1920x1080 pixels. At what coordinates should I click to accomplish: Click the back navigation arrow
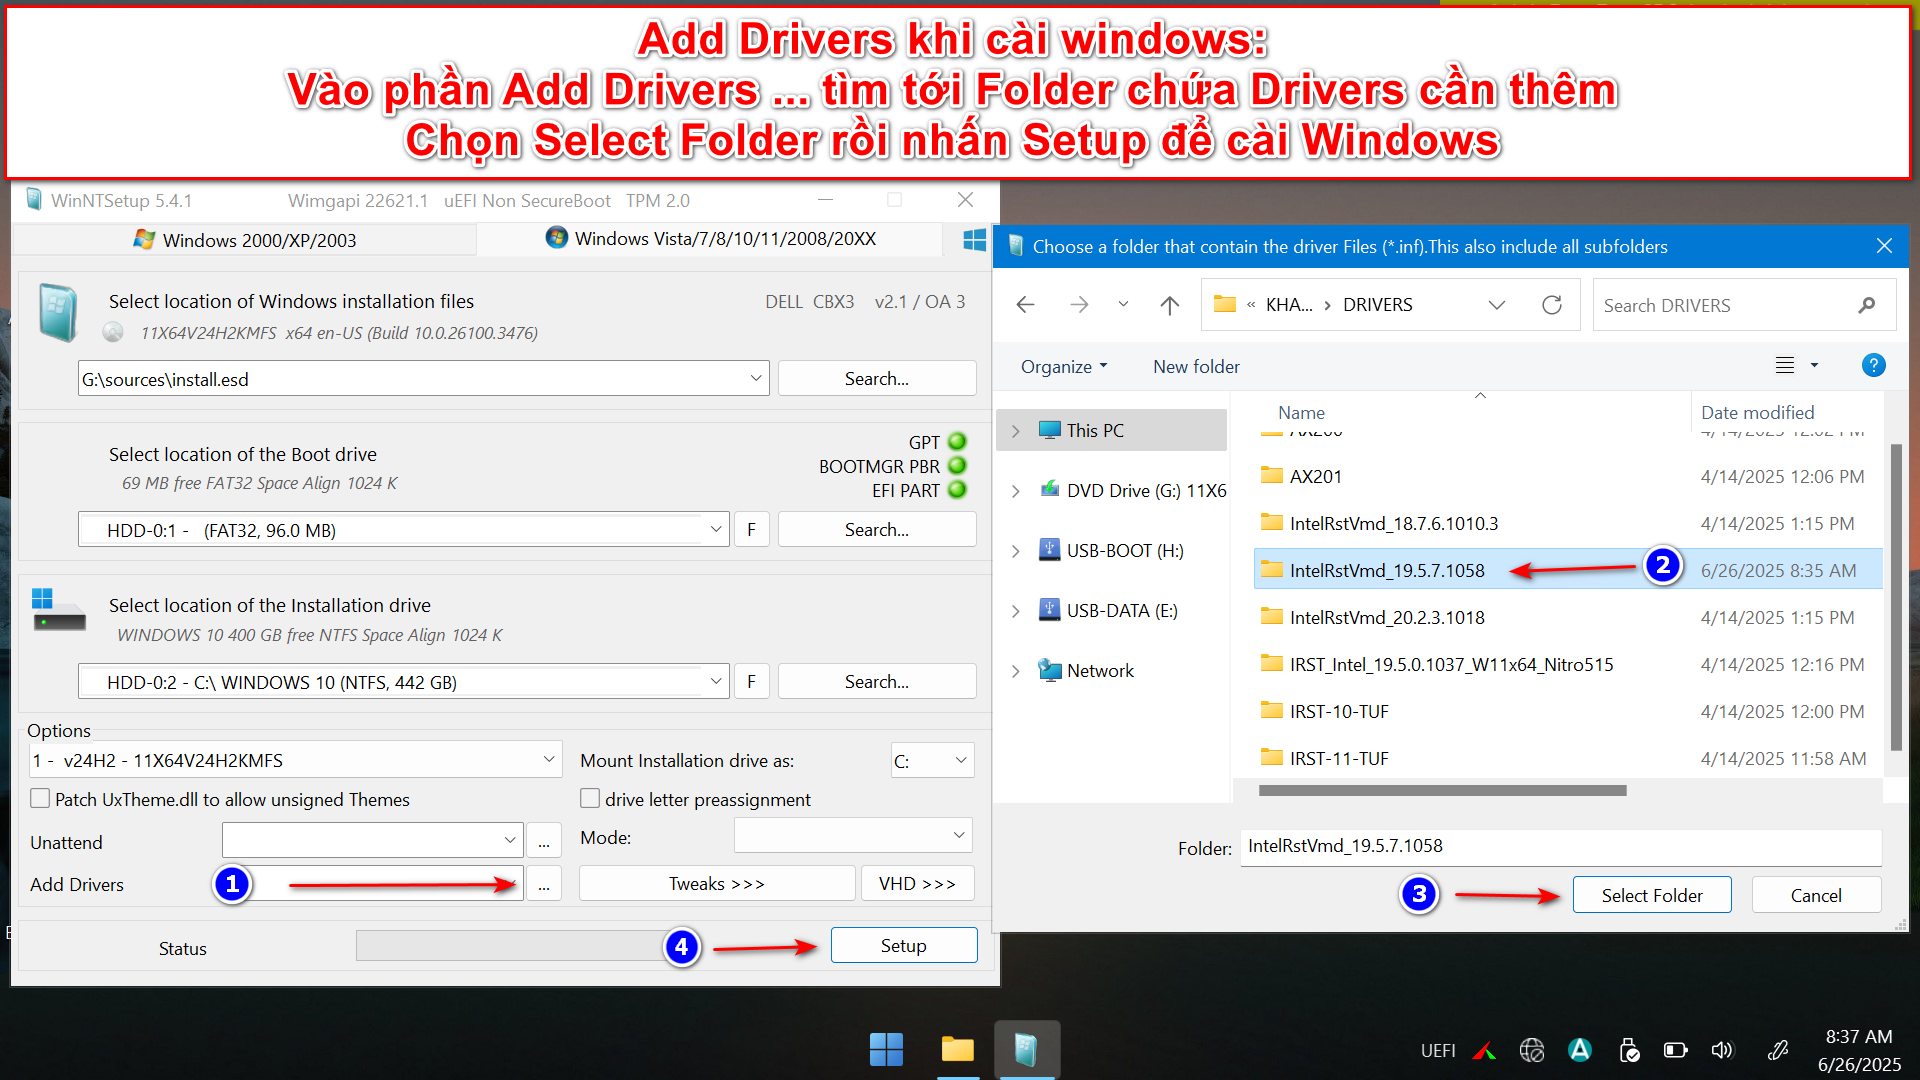pyautogui.click(x=1025, y=305)
